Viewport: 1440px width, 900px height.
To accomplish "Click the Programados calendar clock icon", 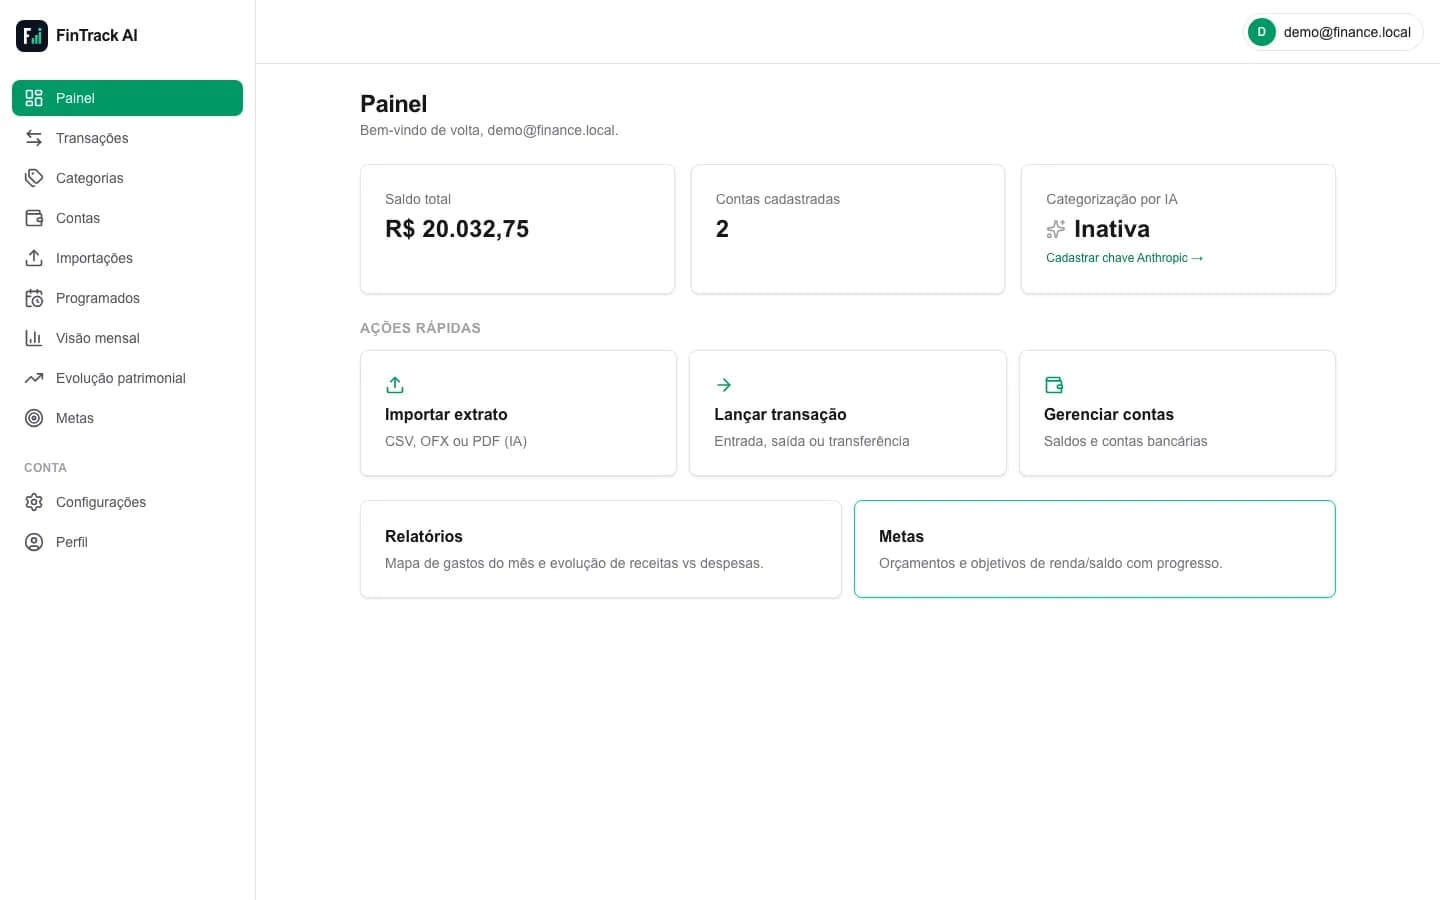I will (x=34, y=298).
